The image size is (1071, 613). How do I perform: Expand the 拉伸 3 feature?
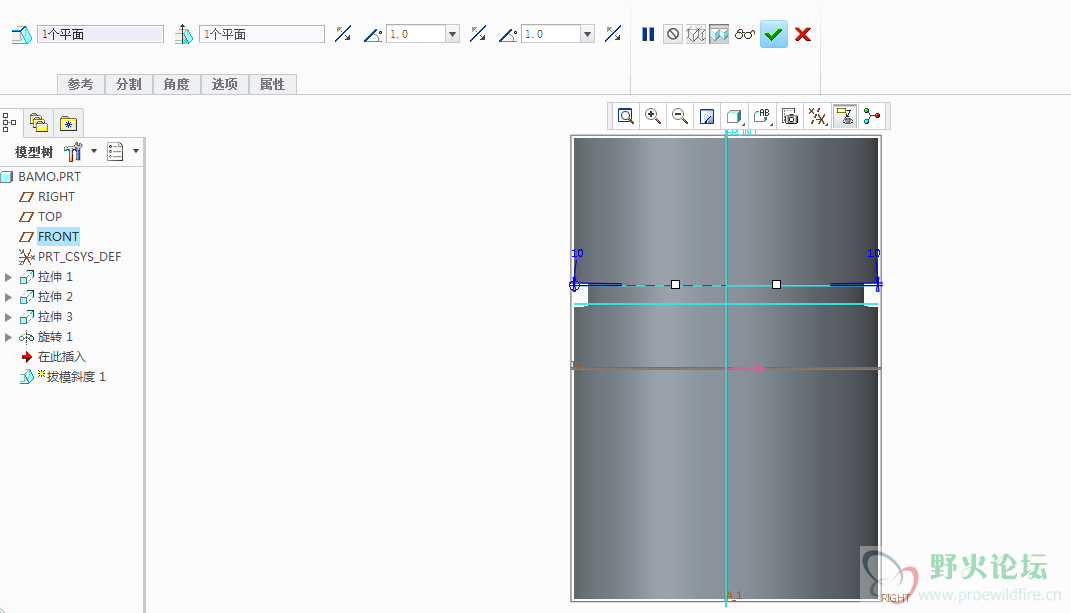8,317
